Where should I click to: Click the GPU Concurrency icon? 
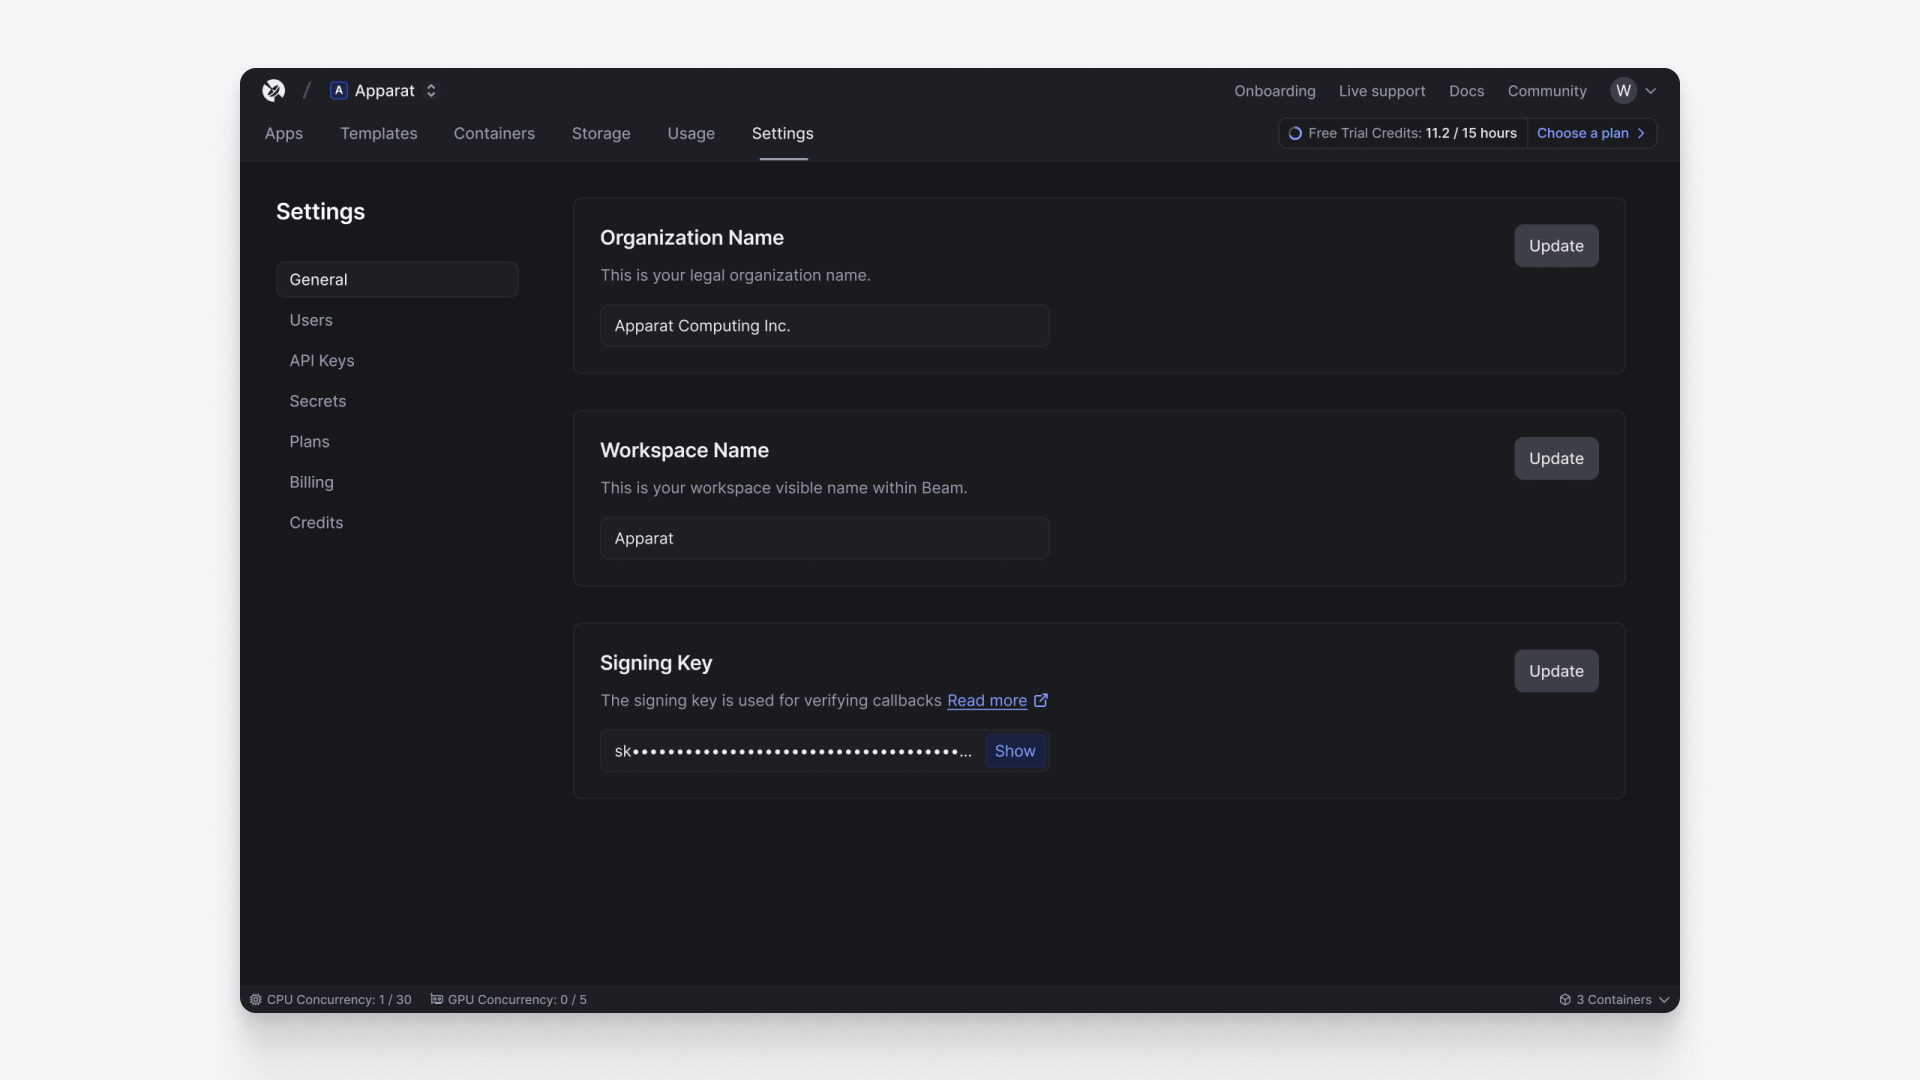click(437, 999)
